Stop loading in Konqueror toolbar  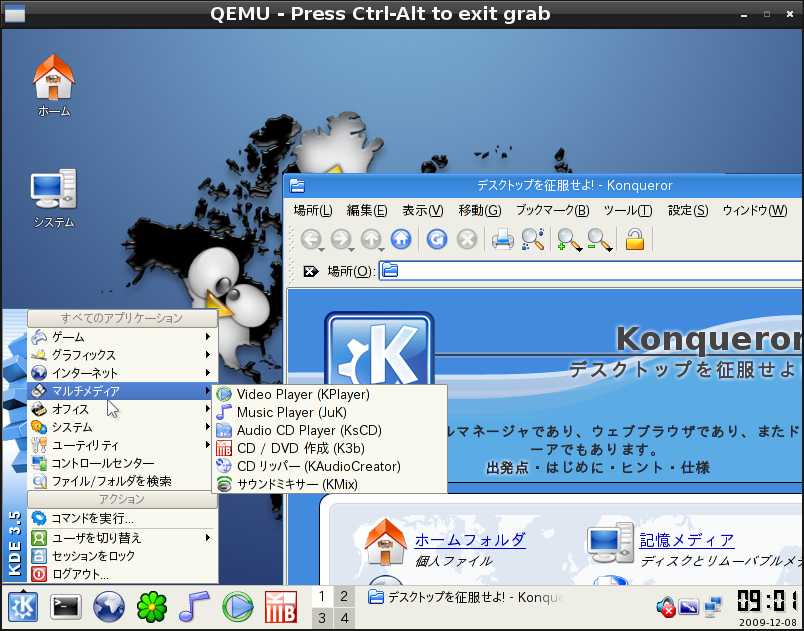(467, 239)
